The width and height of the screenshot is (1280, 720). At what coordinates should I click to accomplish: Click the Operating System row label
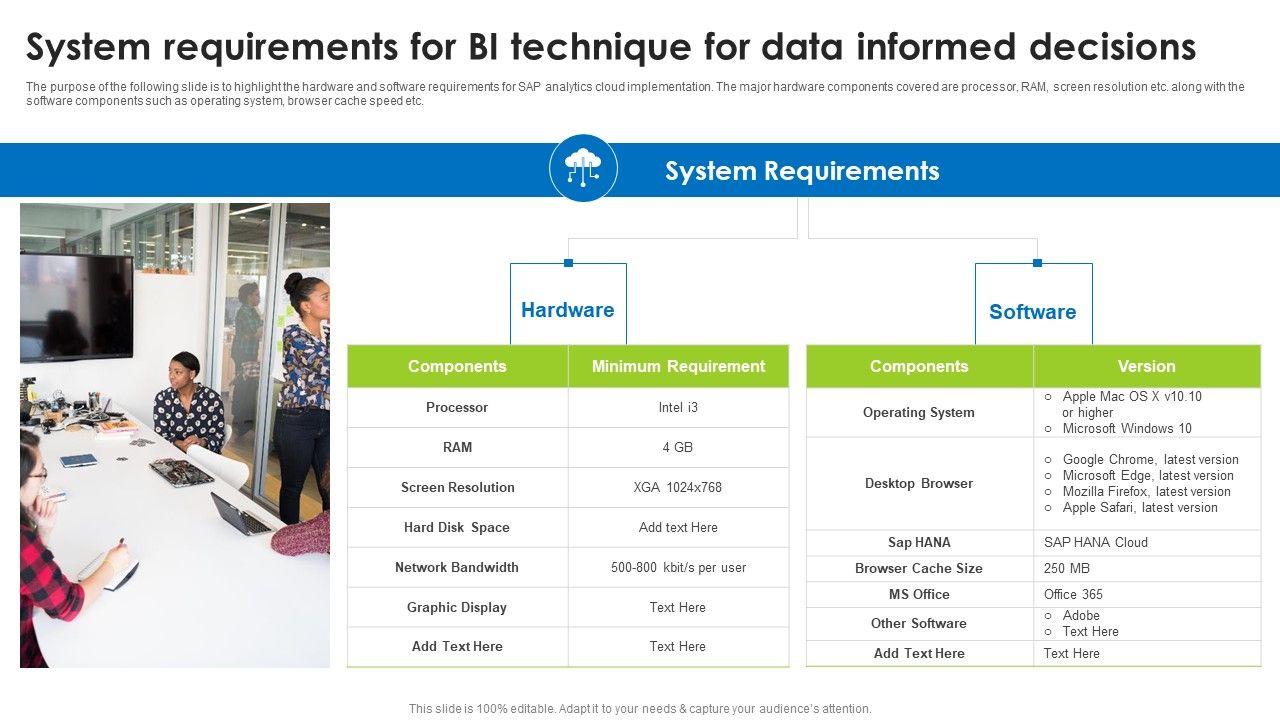tap(918, 412)
